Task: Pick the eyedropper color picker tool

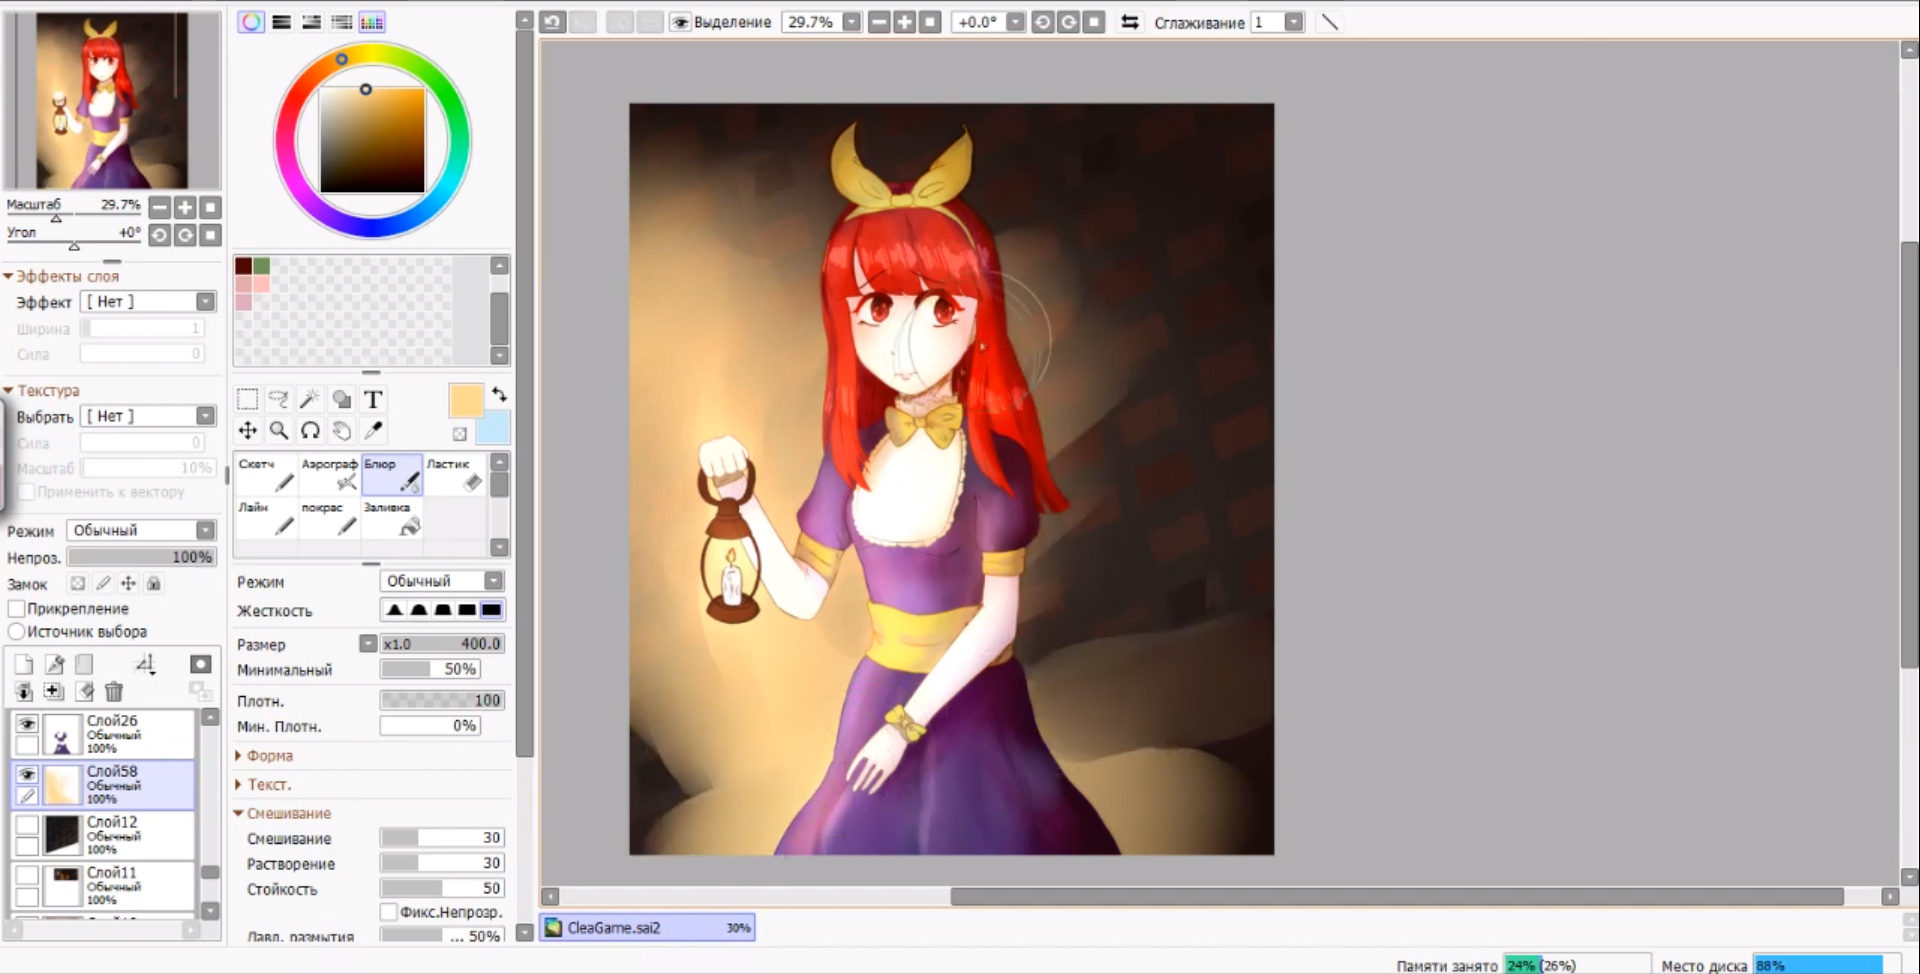Action: pos(373,431)
